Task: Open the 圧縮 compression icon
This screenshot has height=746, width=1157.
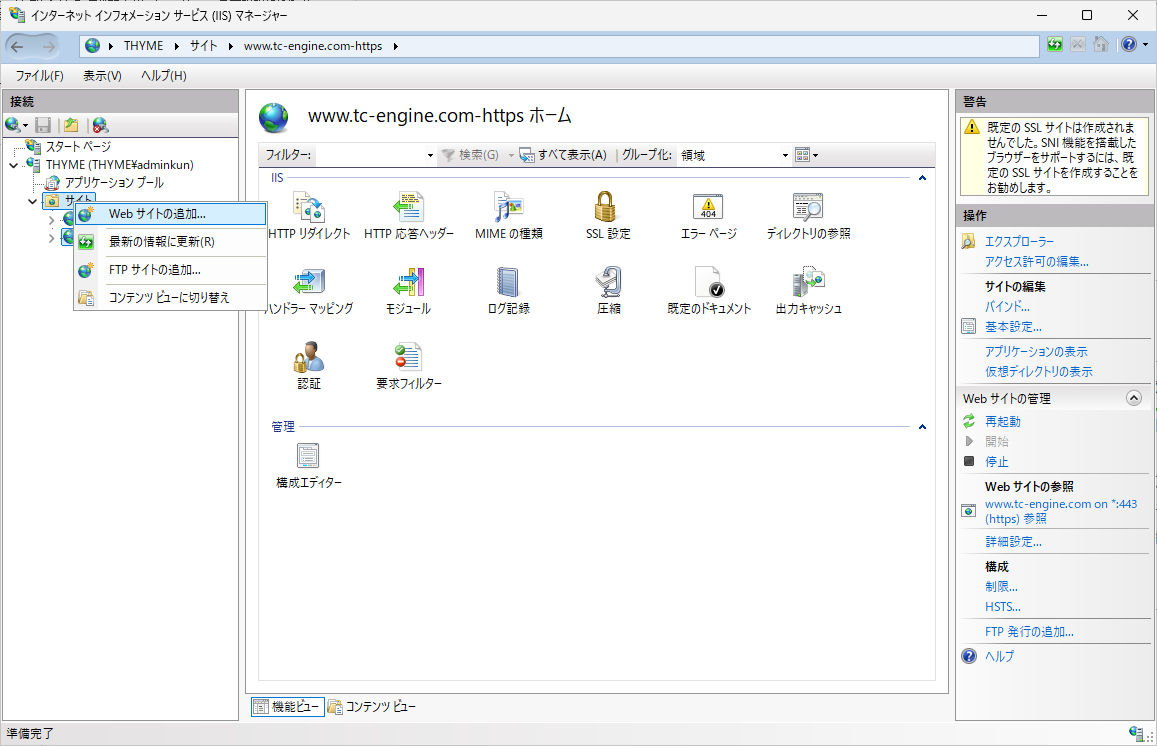Action: coord(608,282)
